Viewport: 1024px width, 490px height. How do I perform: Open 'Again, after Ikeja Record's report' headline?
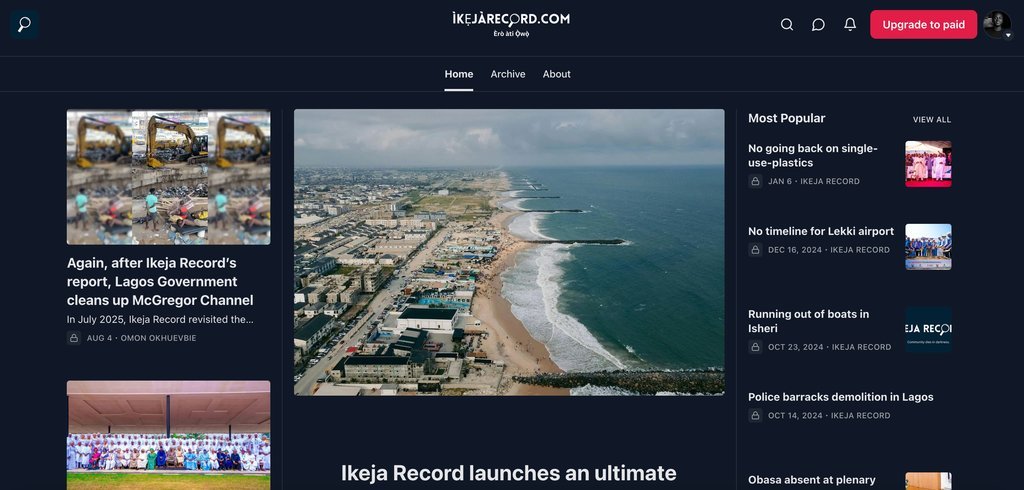[160, 282]
